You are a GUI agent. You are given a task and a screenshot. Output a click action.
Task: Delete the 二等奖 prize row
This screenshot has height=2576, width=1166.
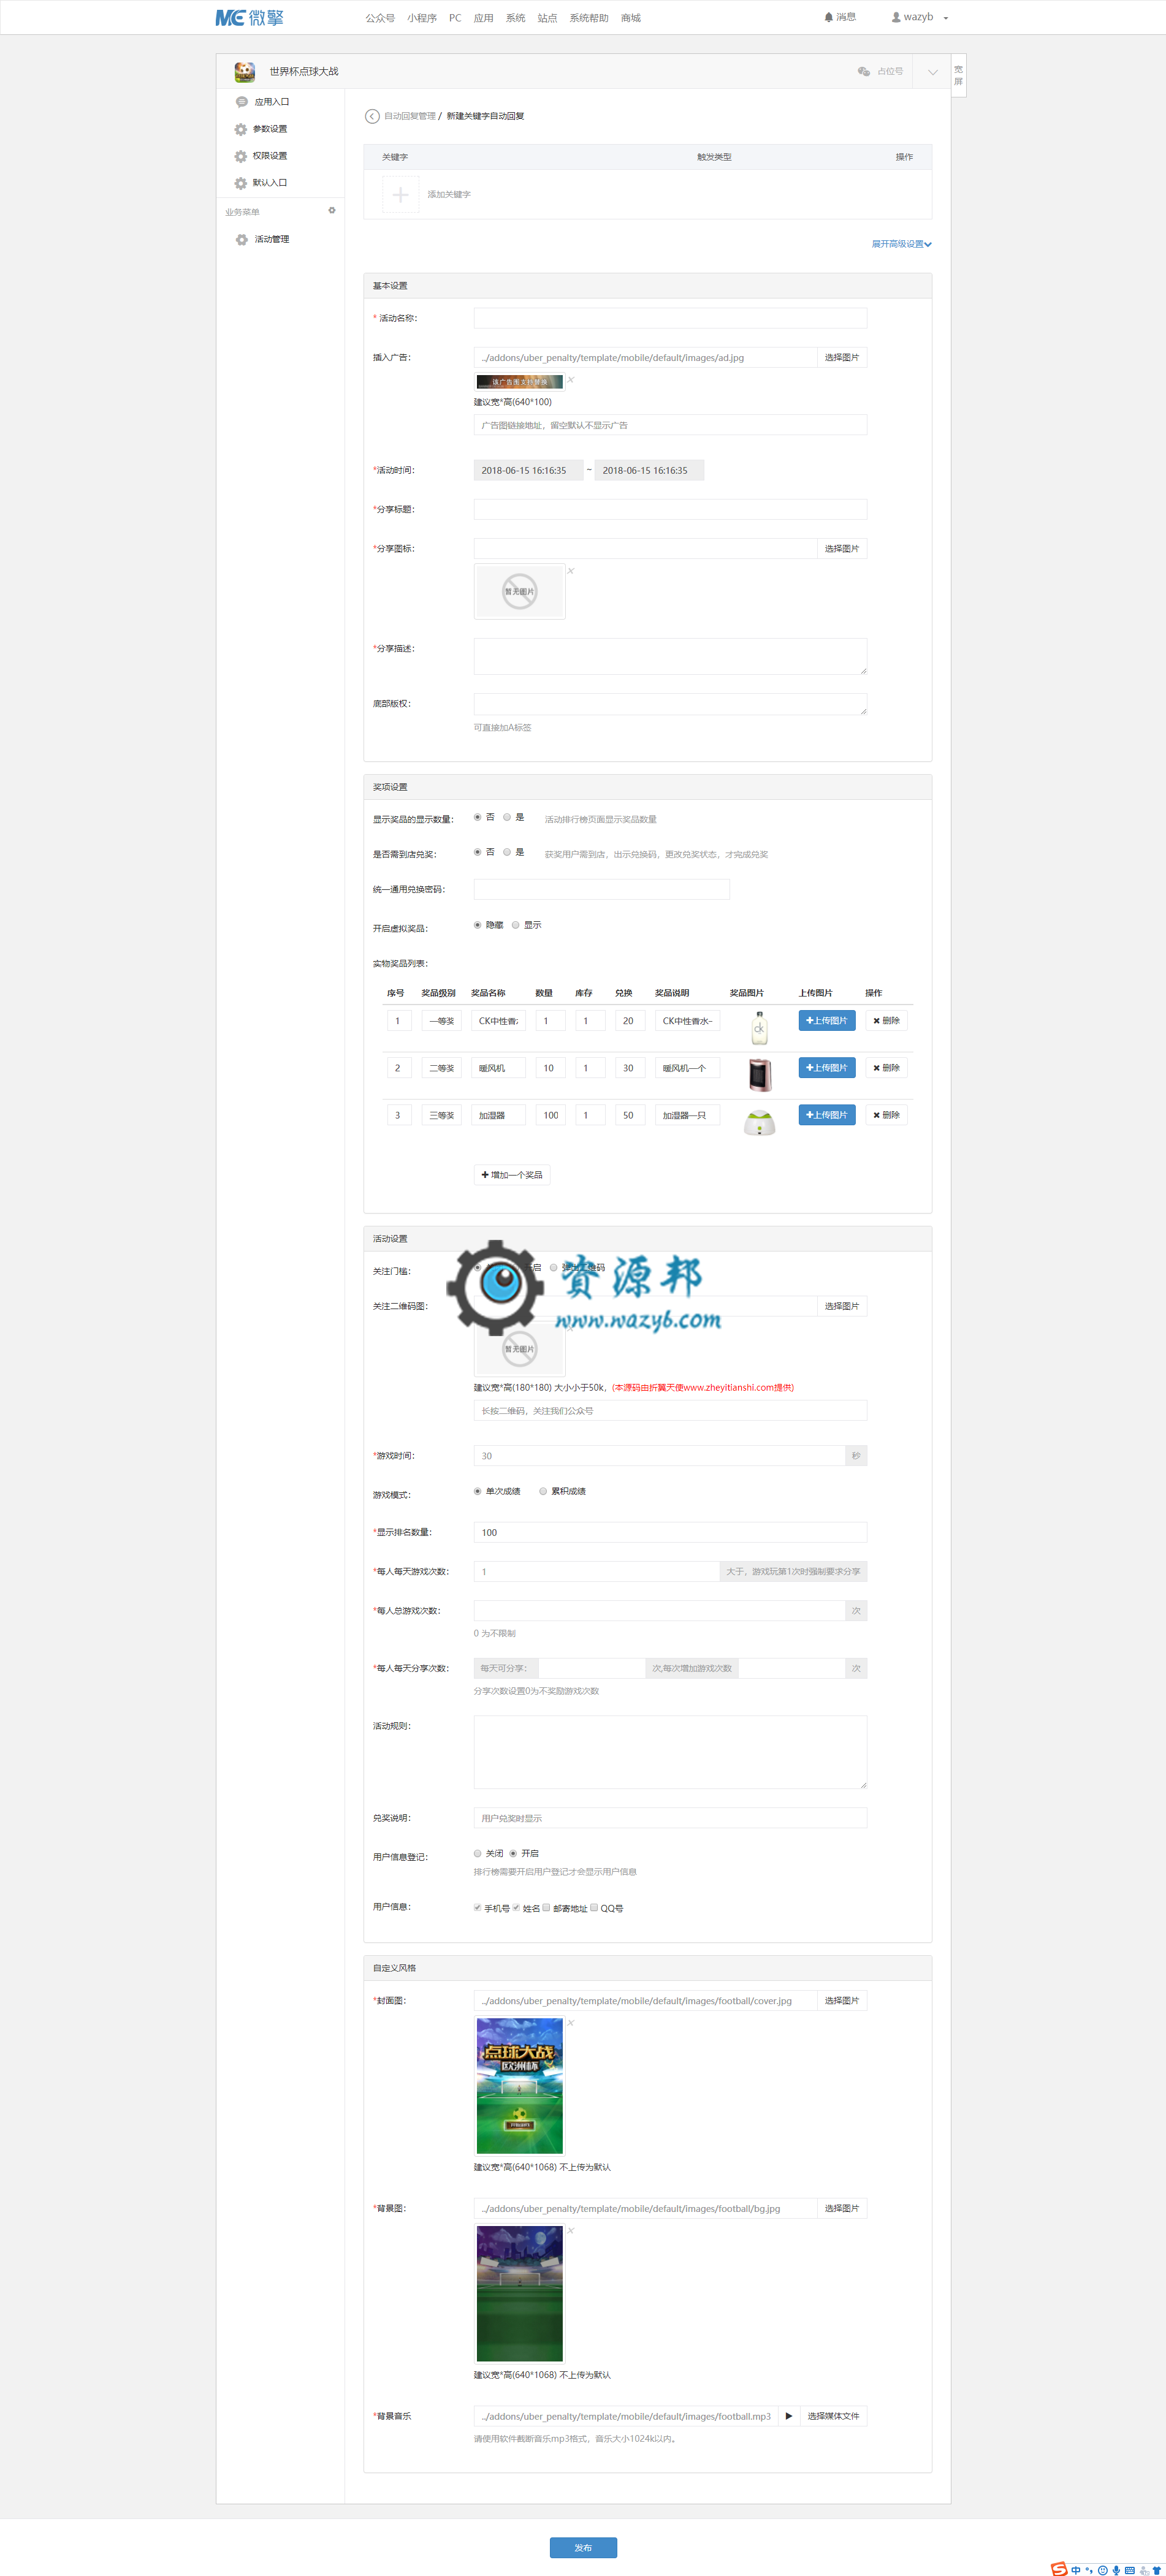tap(886, 1068)
